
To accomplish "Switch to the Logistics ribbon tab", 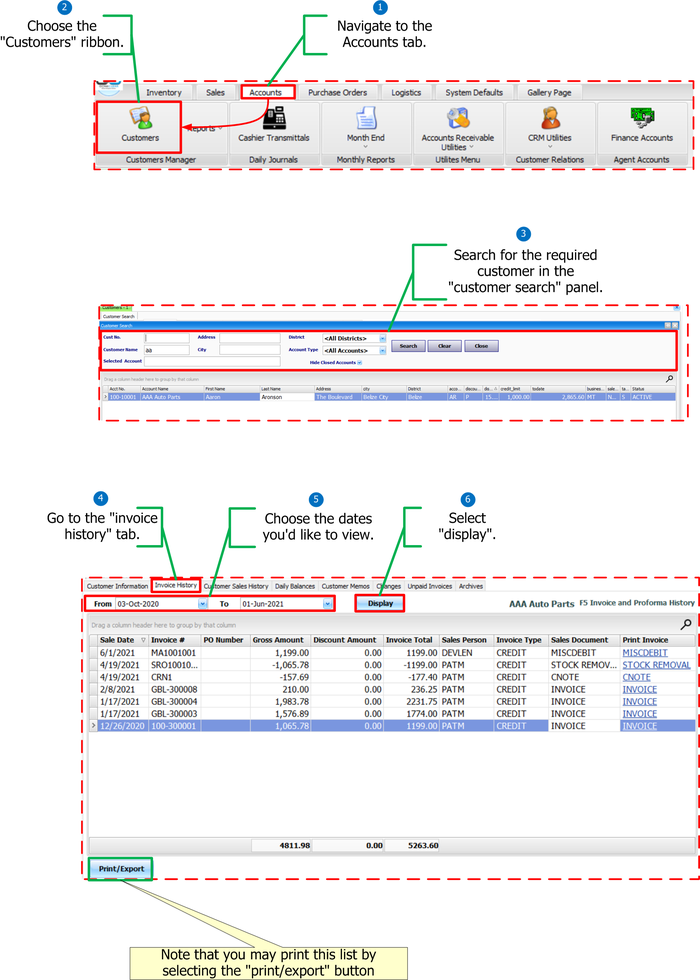I will click(406, 92).
